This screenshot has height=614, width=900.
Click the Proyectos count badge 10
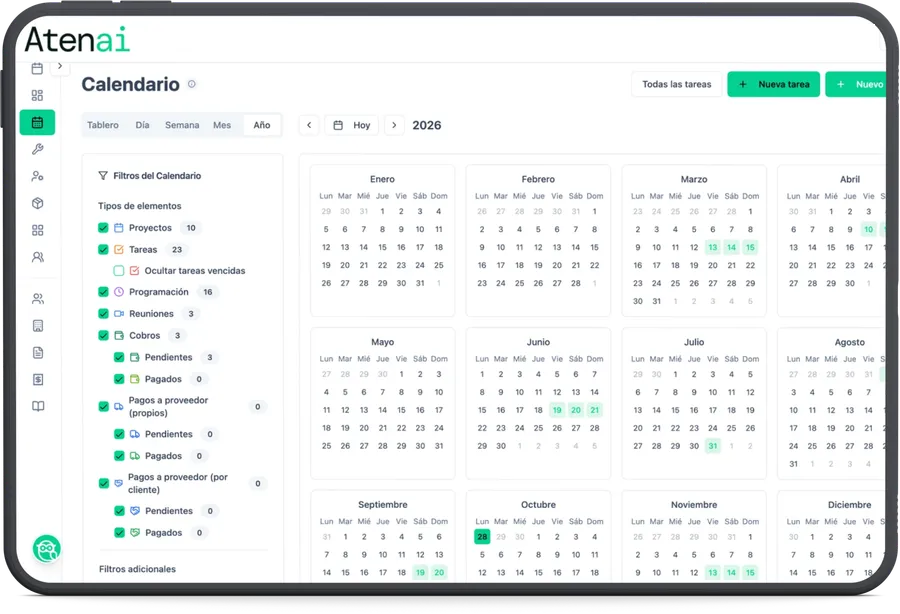[191, 228]
